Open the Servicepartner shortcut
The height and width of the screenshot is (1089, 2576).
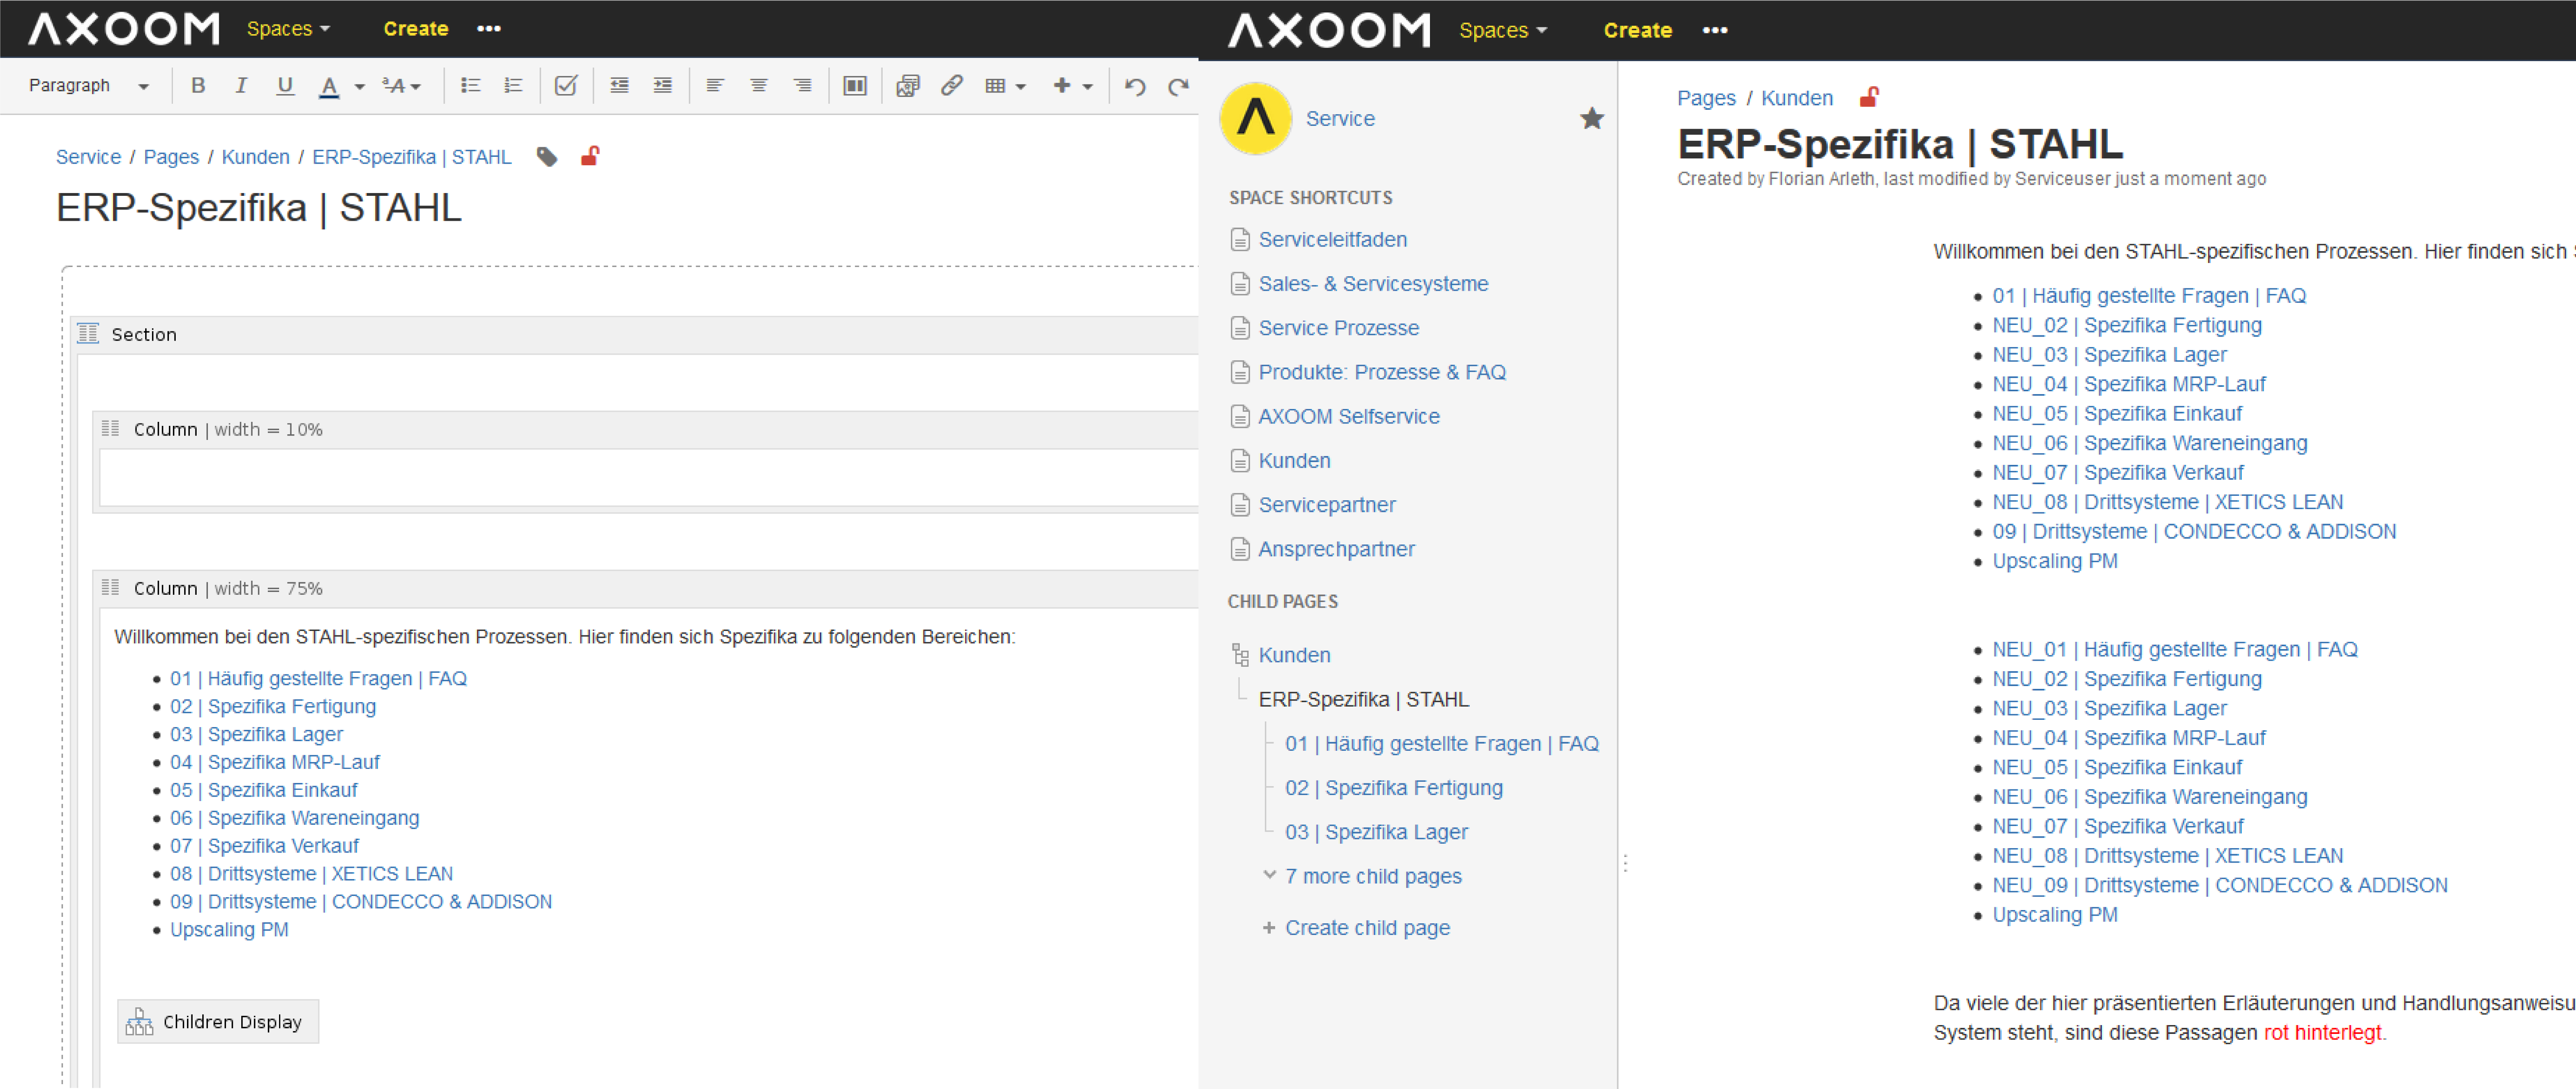point(1327,505)
